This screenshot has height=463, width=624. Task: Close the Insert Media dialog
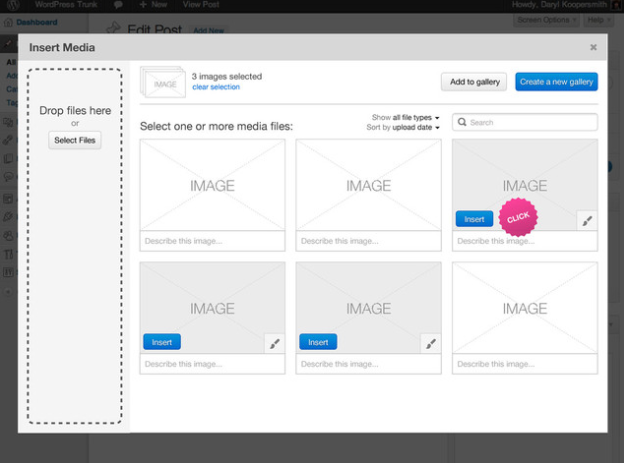pos(593,47)
